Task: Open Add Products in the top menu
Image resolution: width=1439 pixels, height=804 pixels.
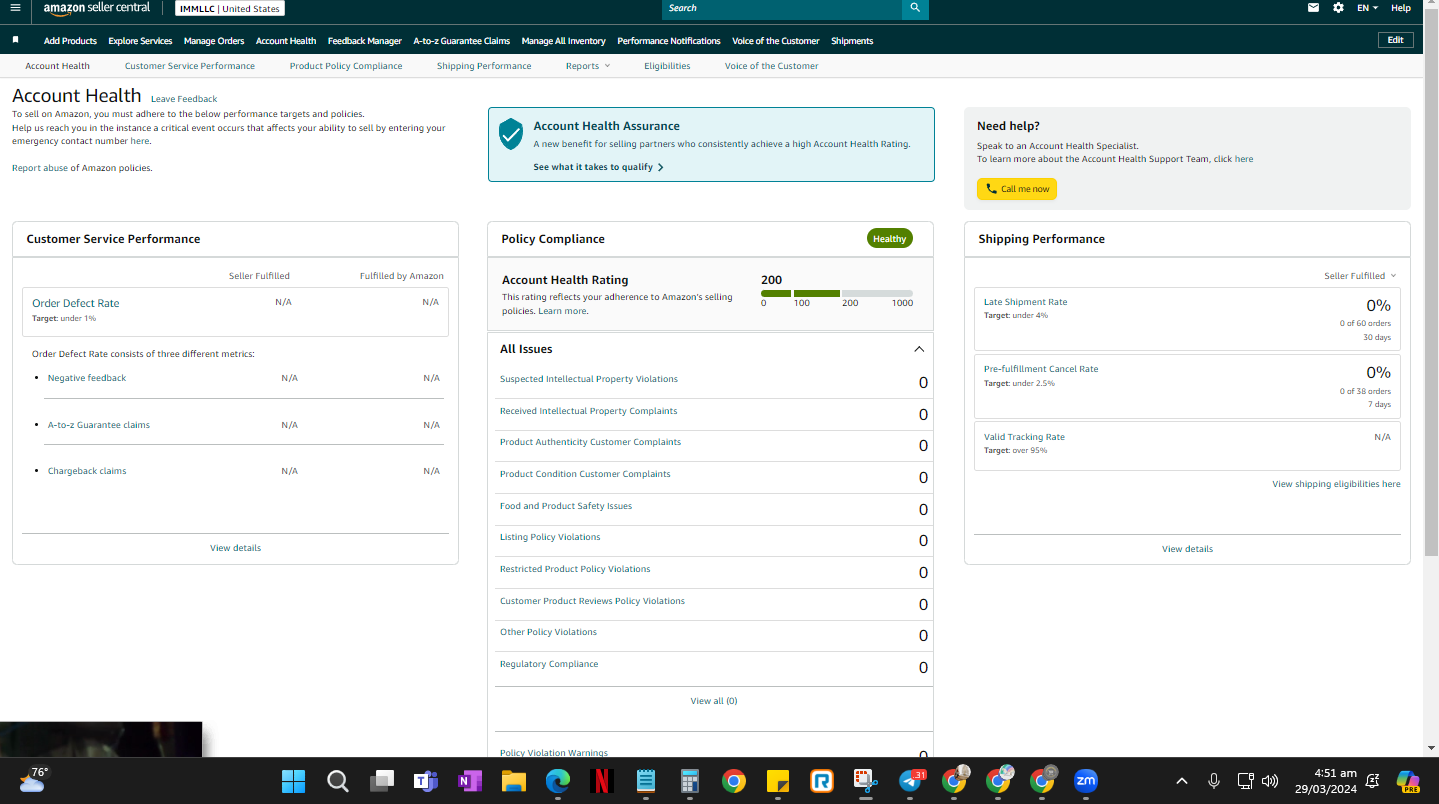Action: pyautogui.click(x=70, y=41)
